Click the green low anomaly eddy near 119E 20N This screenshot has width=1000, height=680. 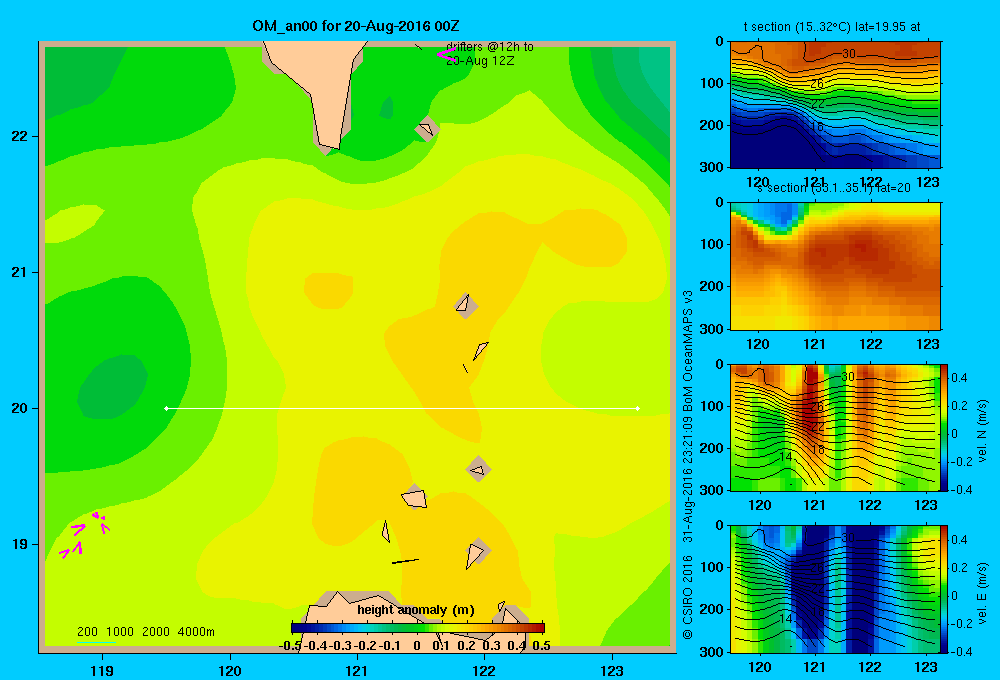113,387
